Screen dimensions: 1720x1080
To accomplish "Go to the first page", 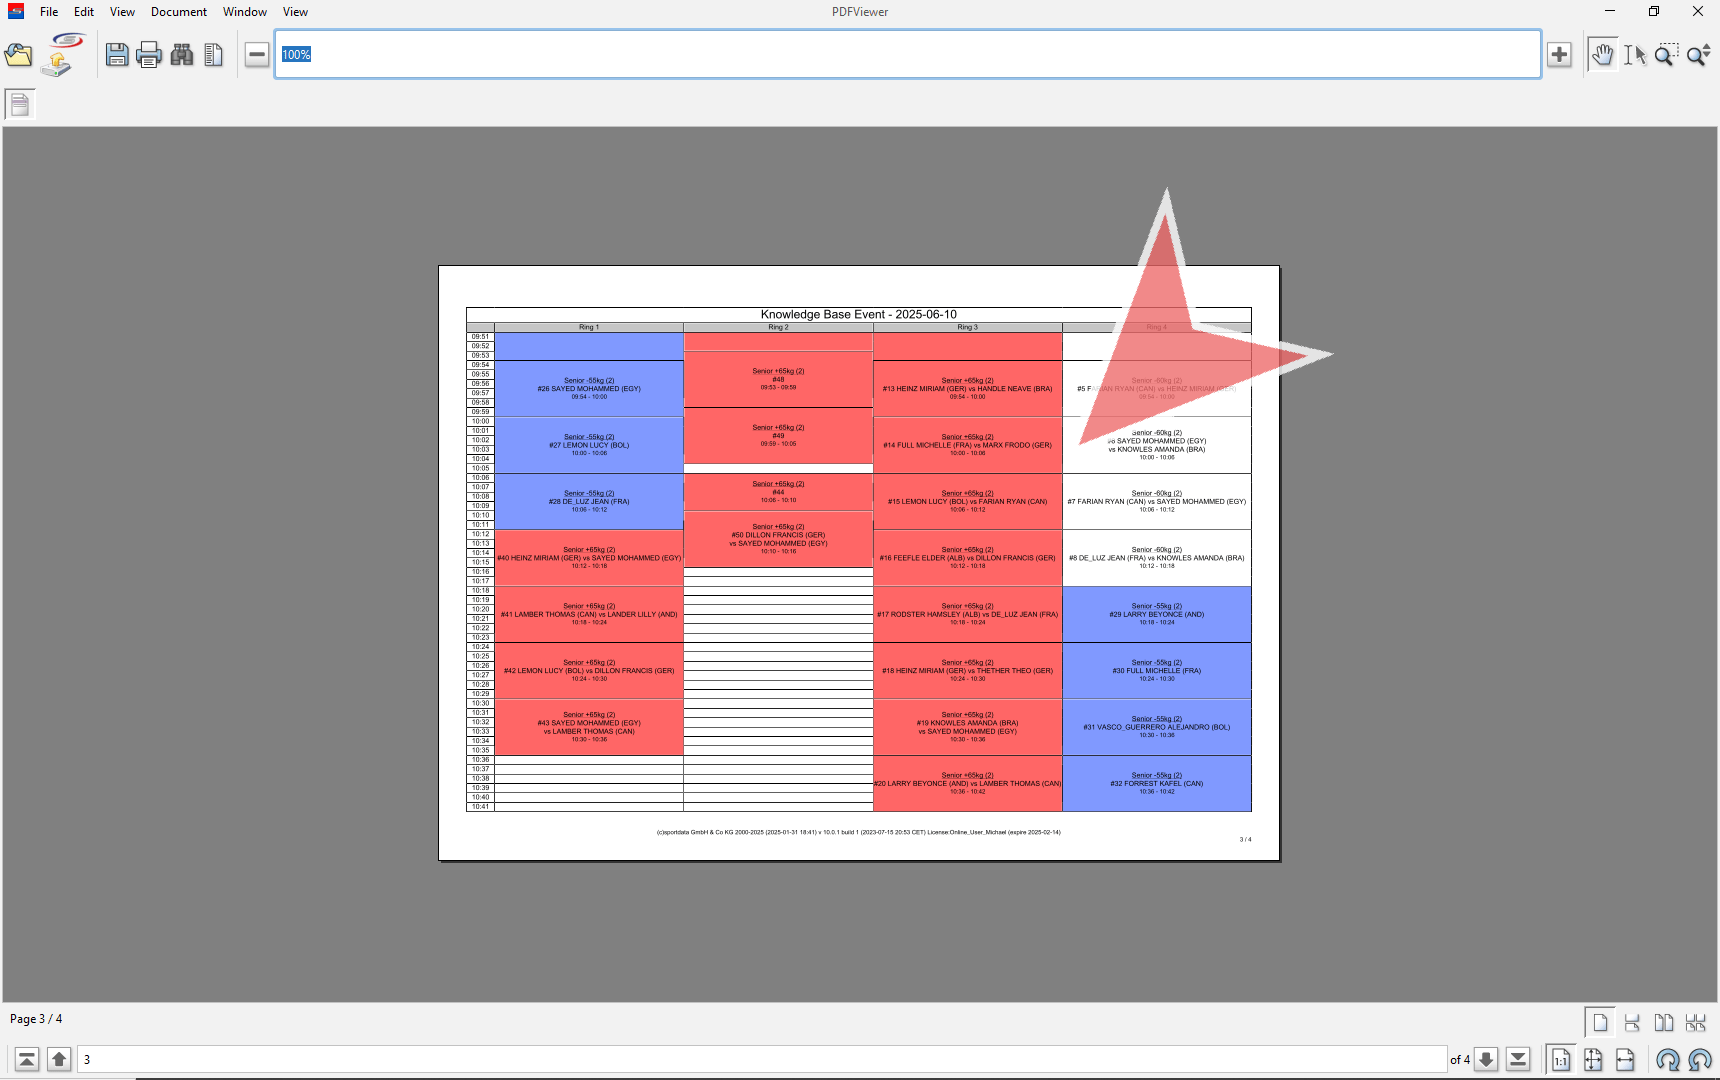I will 27,1060.
